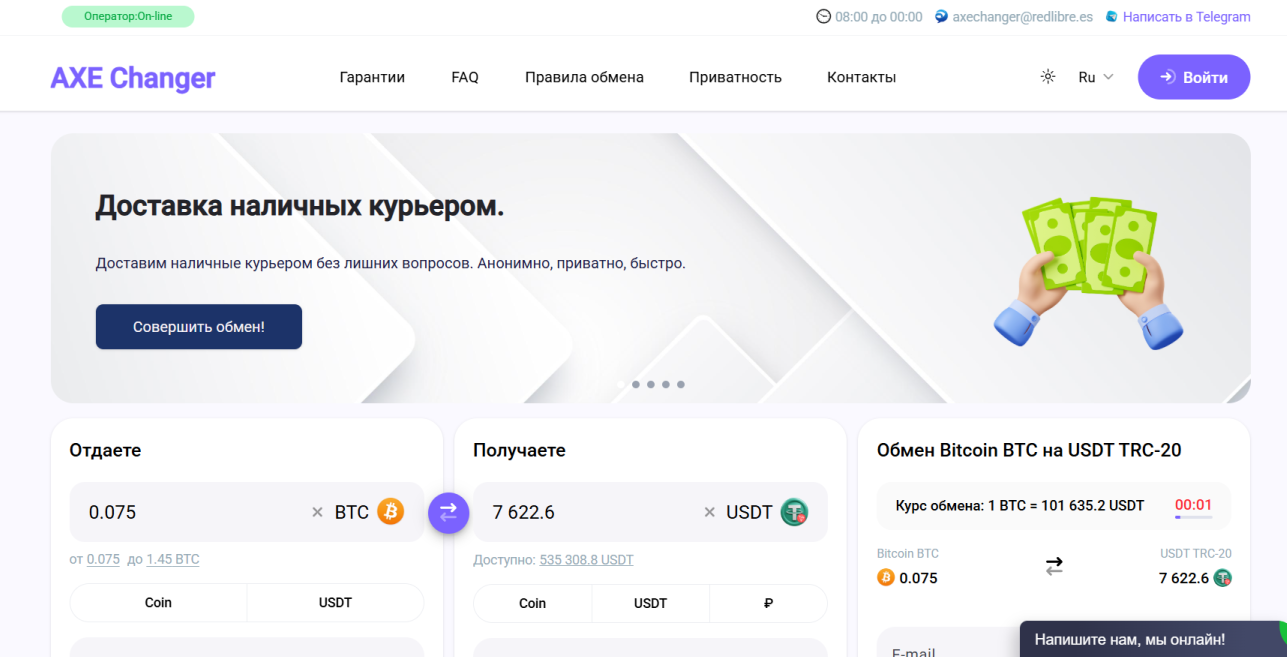1287x657 pixels.
Task: Click the email icon next to axechanger address
Action: click(x=941, y=17)
